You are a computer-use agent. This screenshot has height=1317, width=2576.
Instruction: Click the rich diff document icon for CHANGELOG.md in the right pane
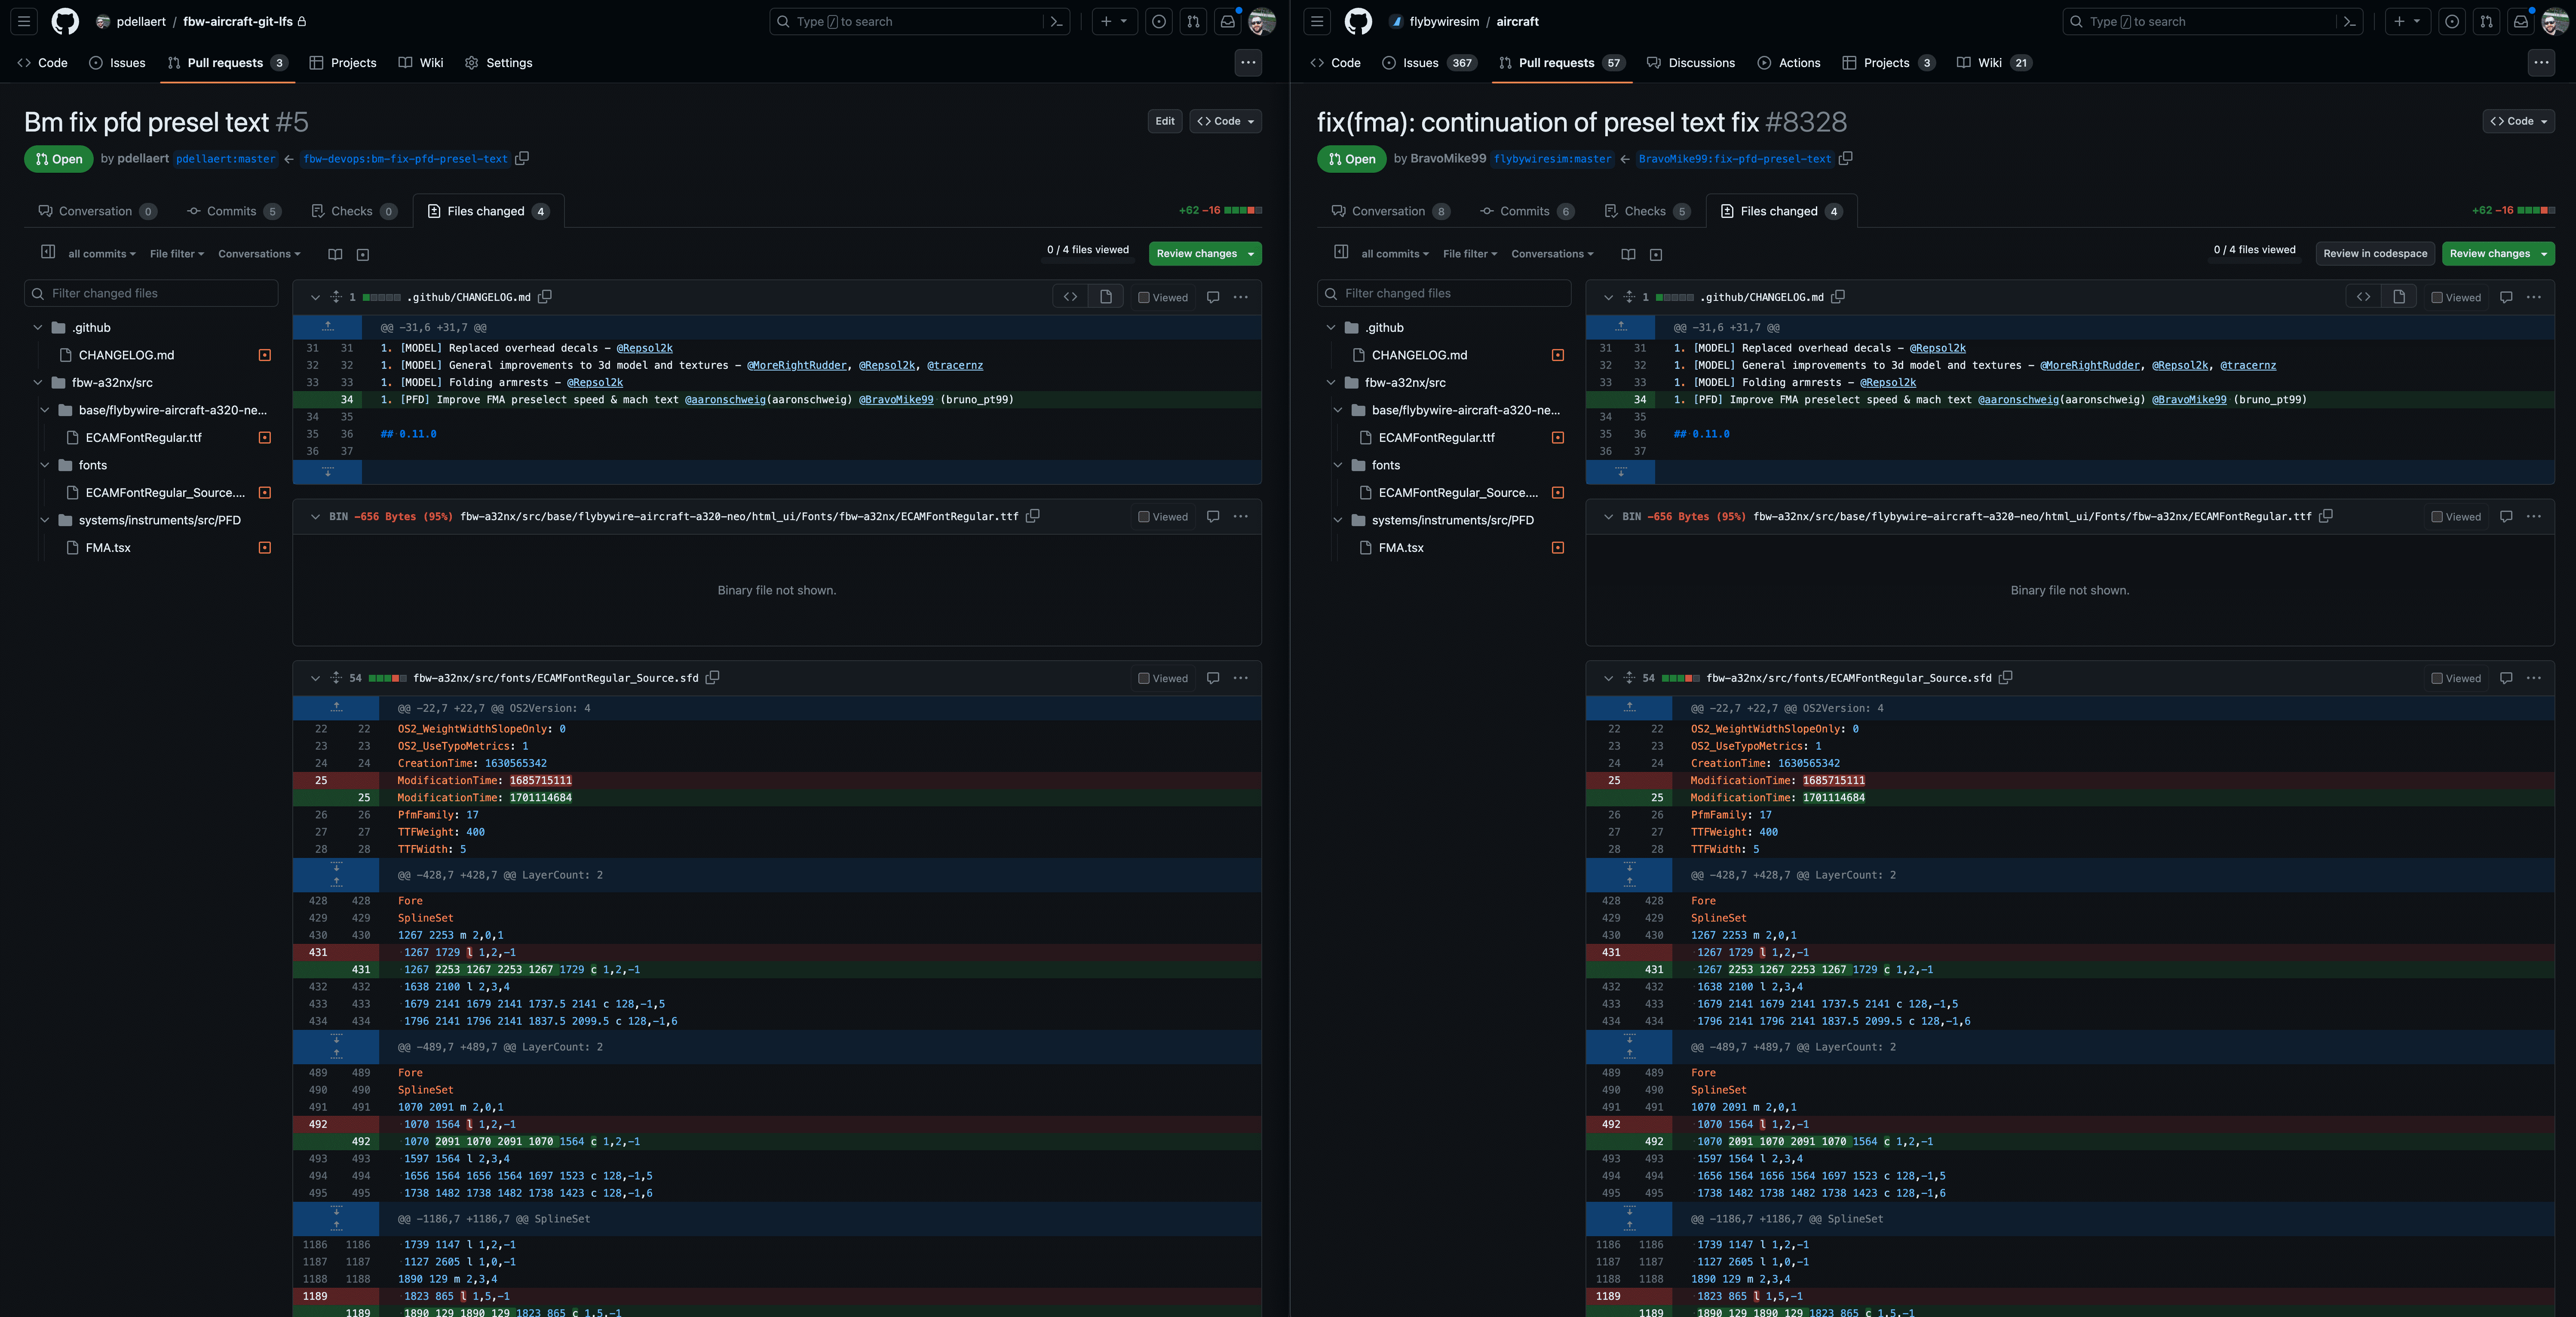[x=2398, y=297]
